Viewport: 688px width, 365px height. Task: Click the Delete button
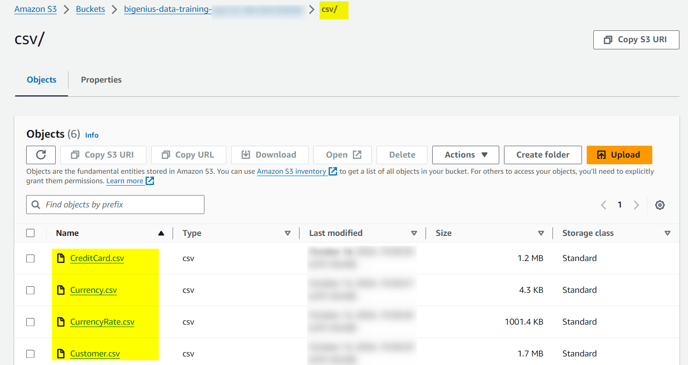(x=402, y=155)
